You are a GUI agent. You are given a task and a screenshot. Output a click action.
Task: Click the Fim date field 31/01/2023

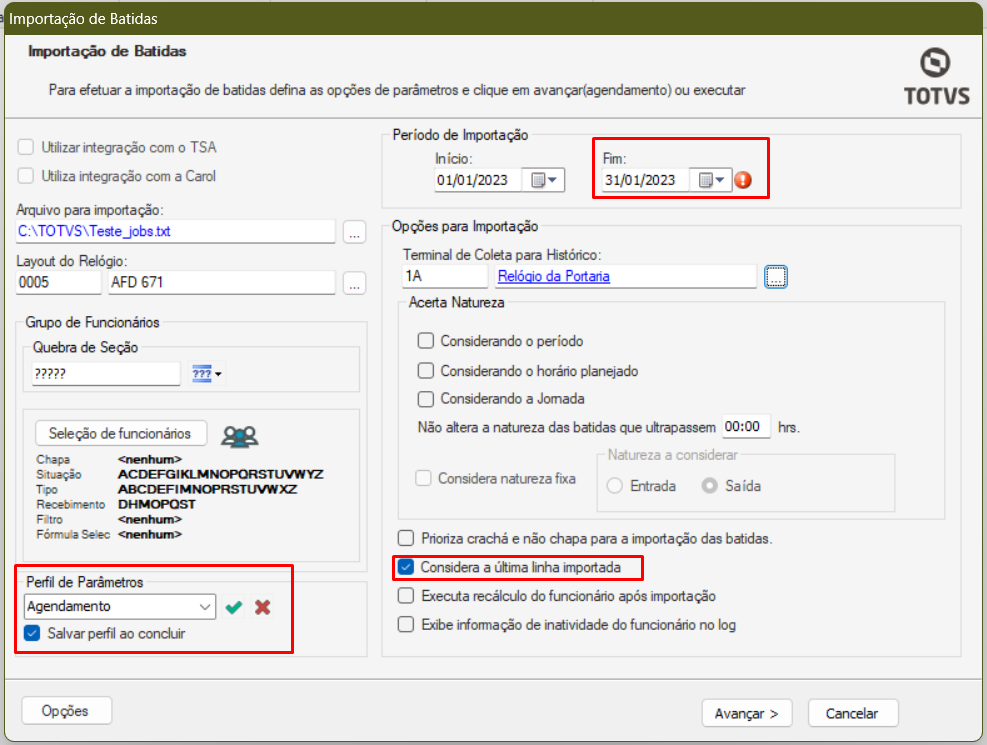[x=646, y=180]
